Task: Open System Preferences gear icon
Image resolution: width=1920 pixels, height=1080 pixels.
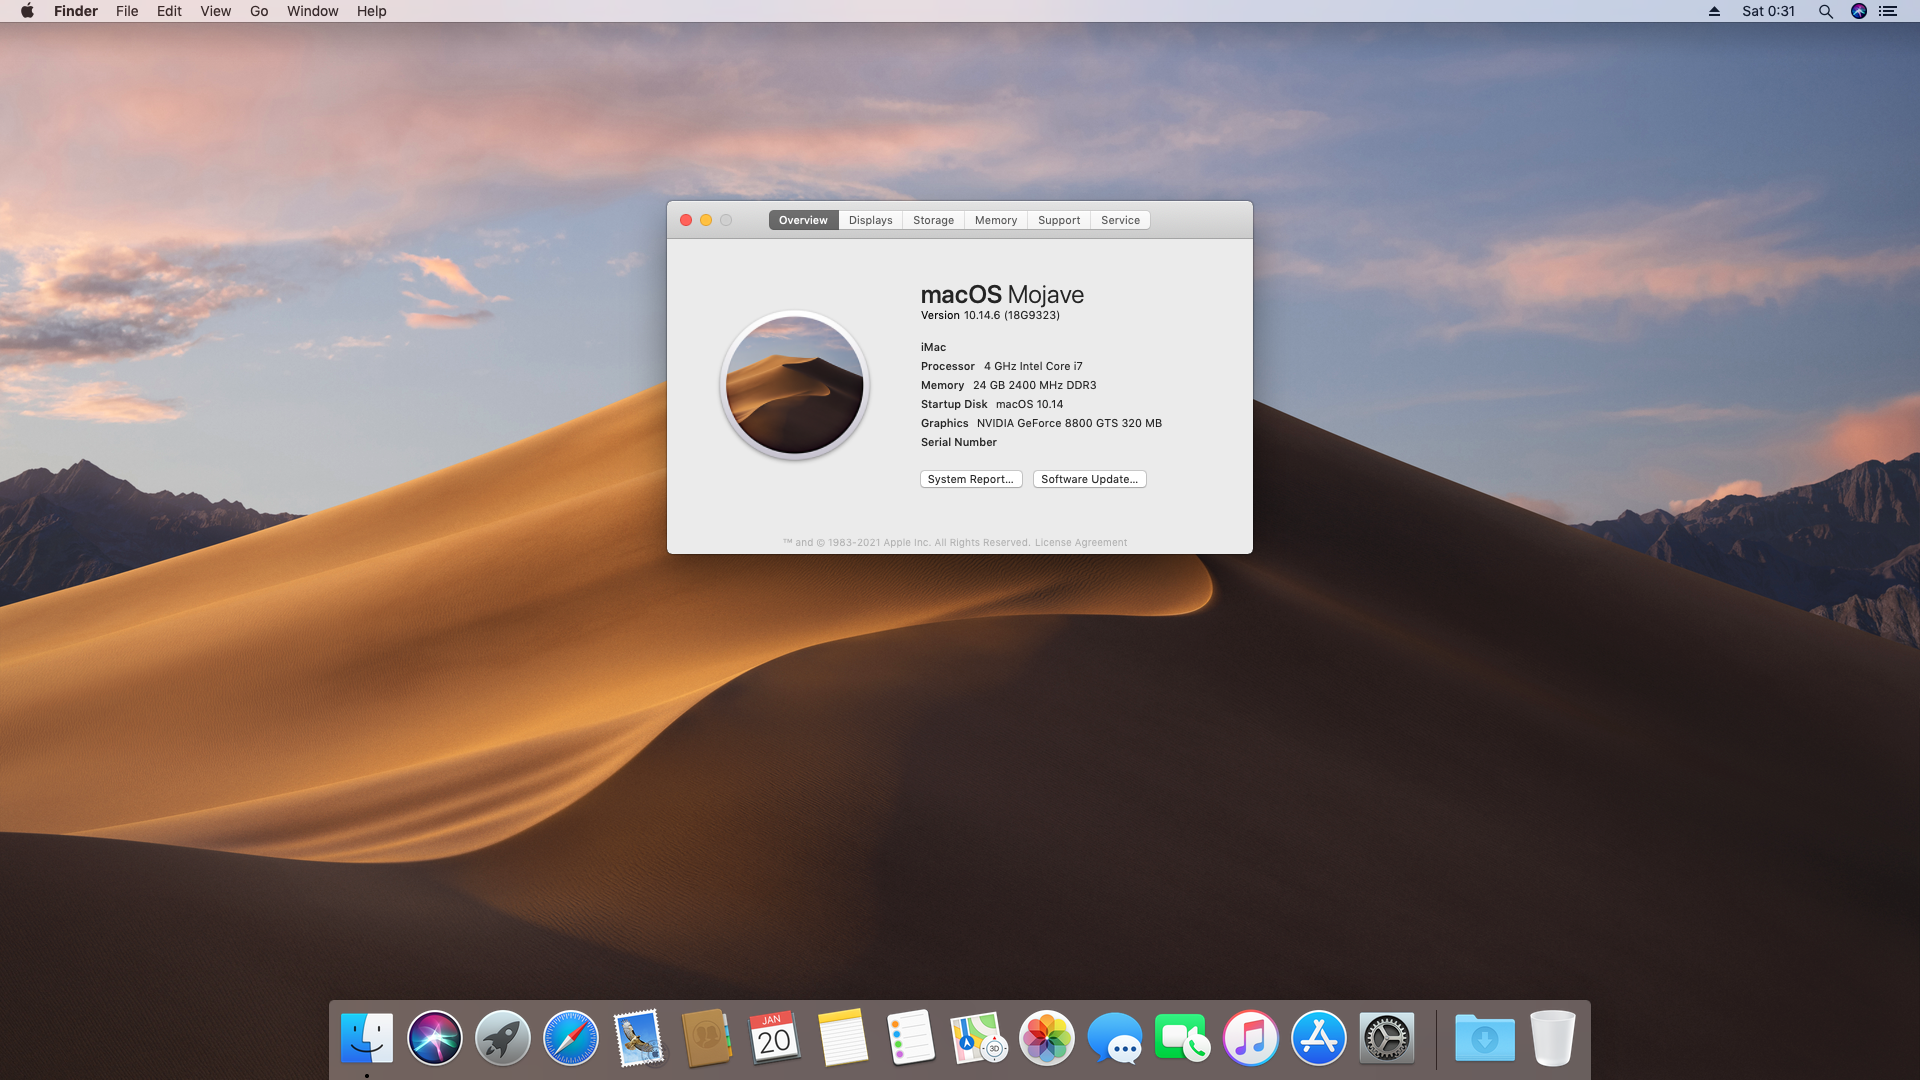Action: click(x=1386, y=1038)
